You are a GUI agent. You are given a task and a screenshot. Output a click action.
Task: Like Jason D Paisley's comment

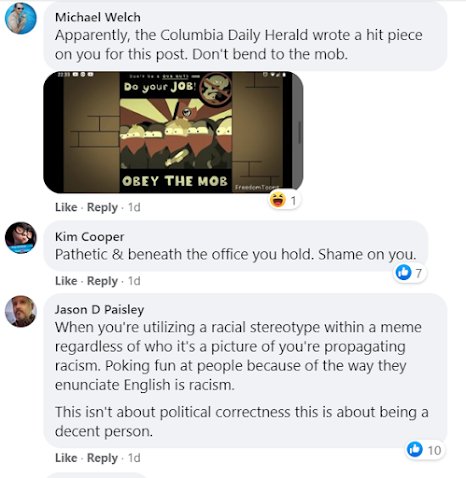click(66, 458)
